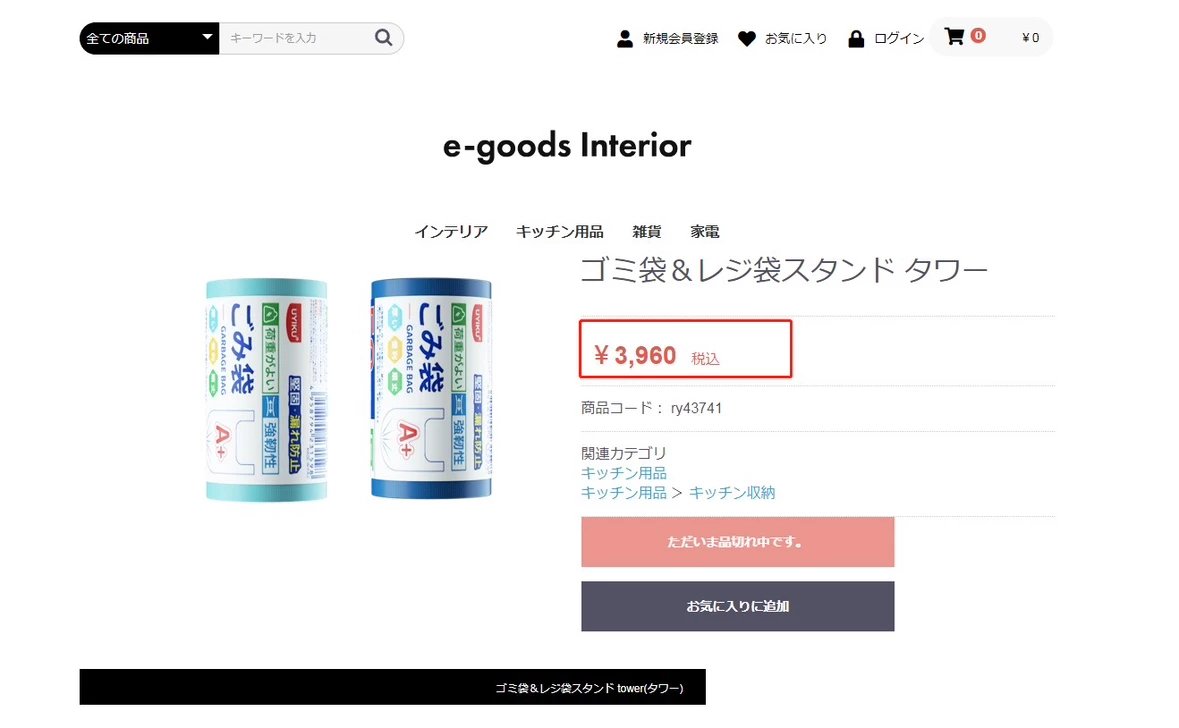Image resolution: width=1179 pixels, height=728 pixels.
Task: Click the red cart item count badge
Action: pyautogui.click(x=978, y=36)
